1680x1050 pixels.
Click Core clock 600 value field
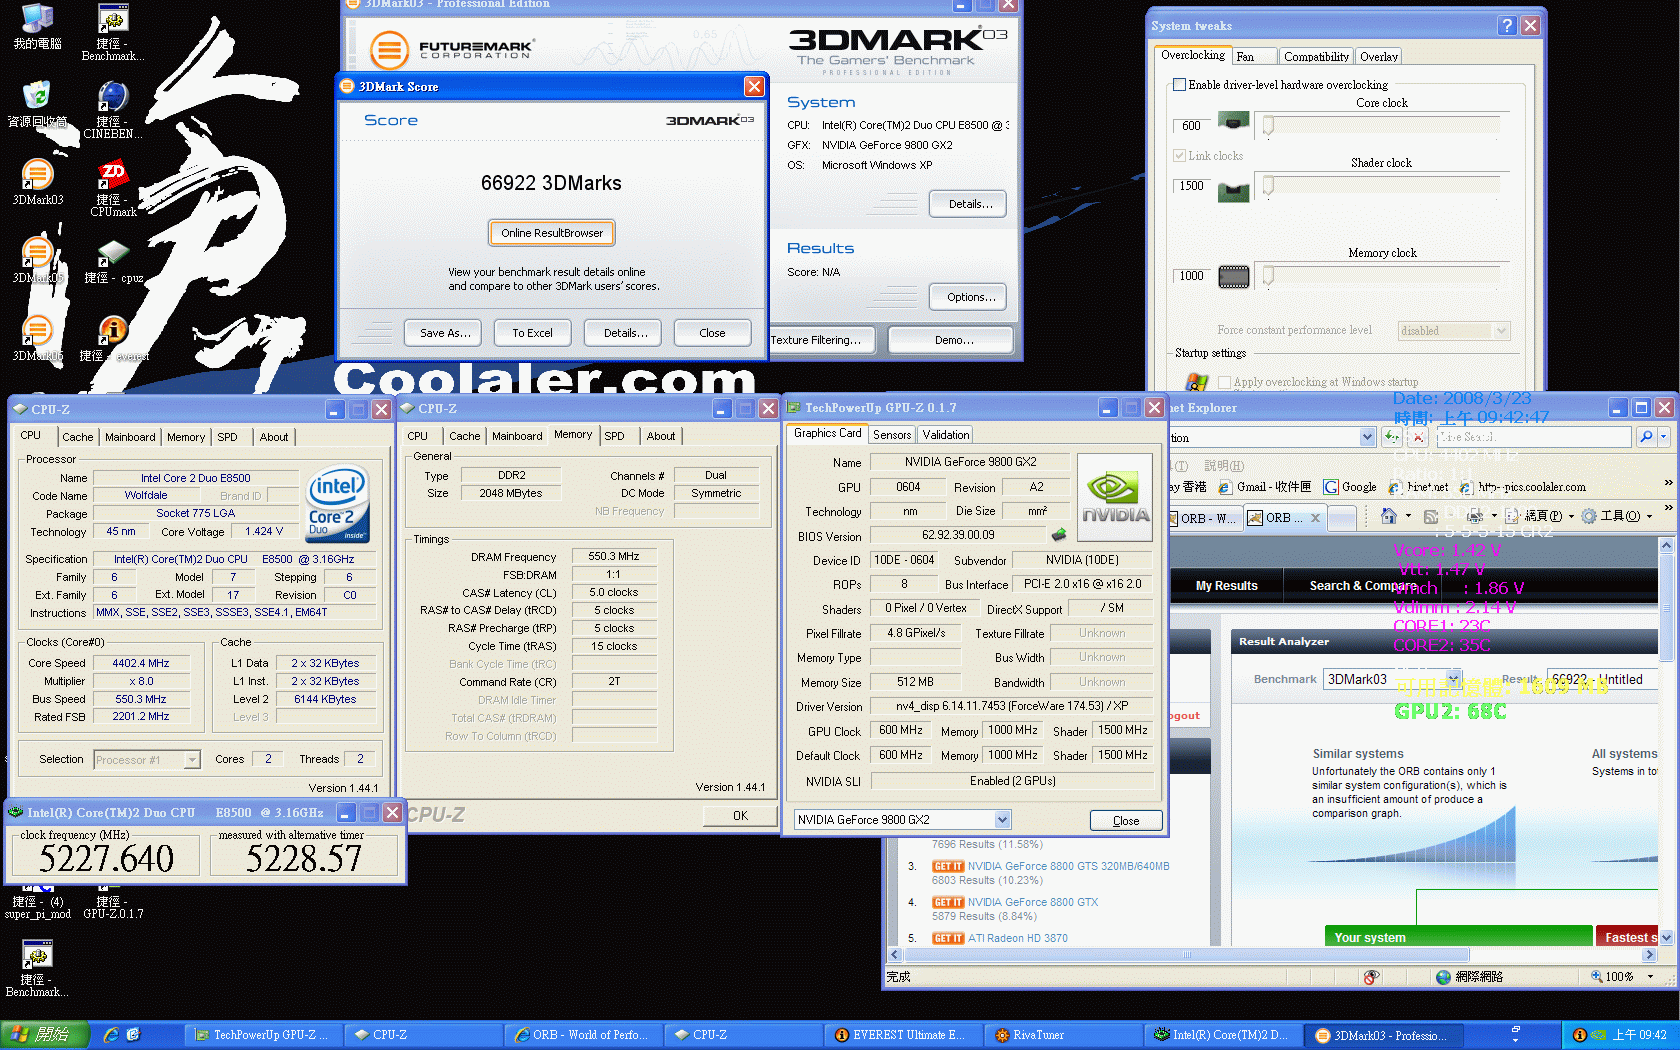pyautogui.click(x=1192, y=126)
